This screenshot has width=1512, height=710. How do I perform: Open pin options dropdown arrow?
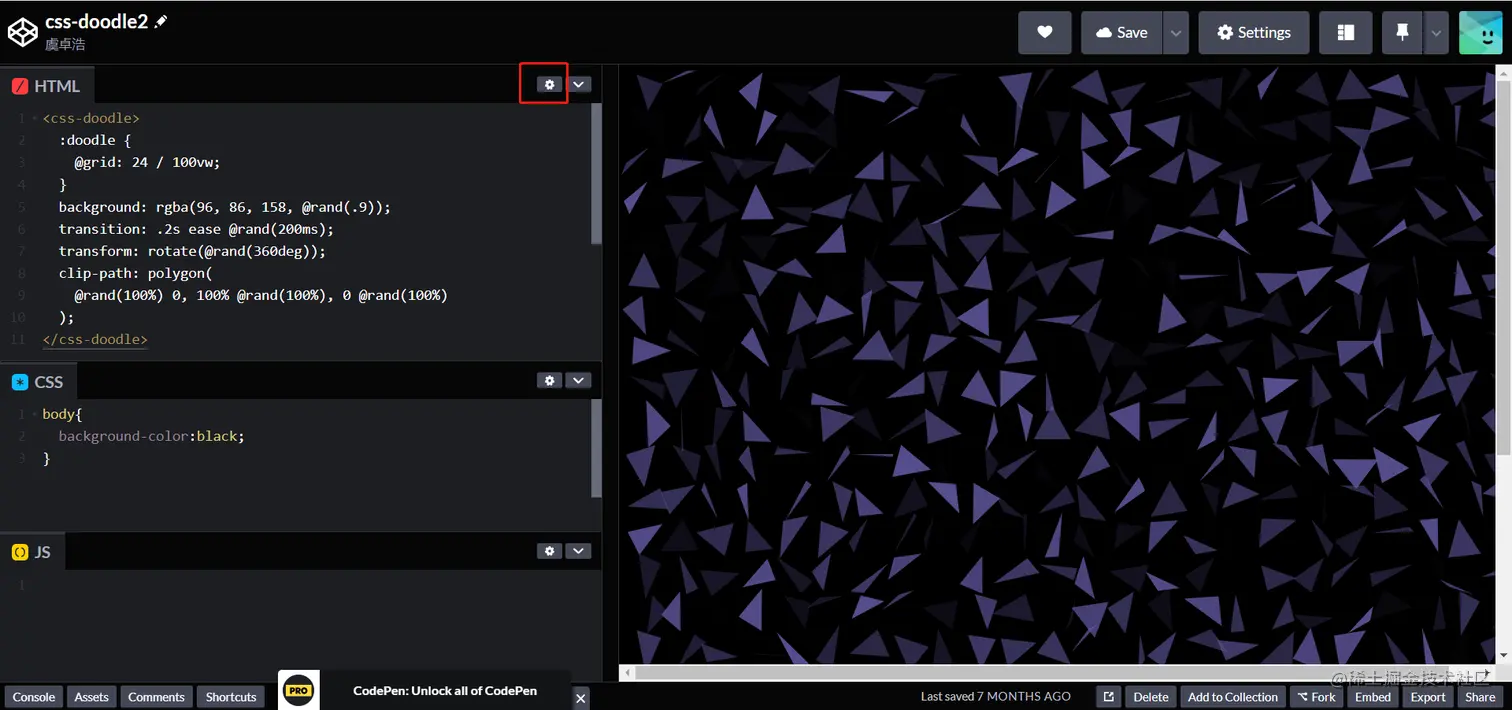[1437, 32]
